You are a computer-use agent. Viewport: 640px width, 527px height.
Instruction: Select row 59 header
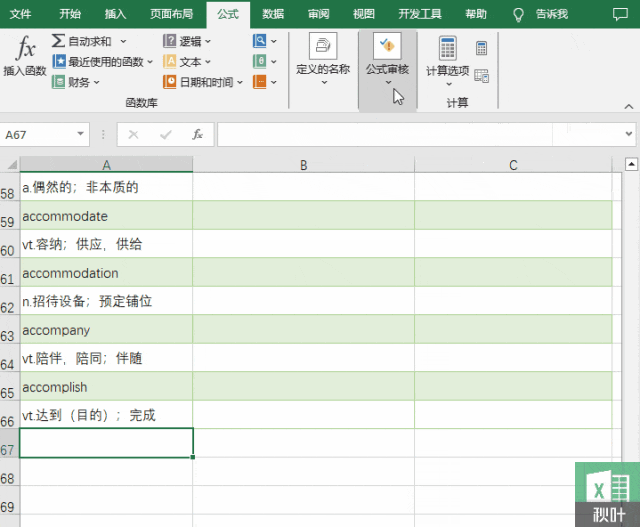(9, 216)
